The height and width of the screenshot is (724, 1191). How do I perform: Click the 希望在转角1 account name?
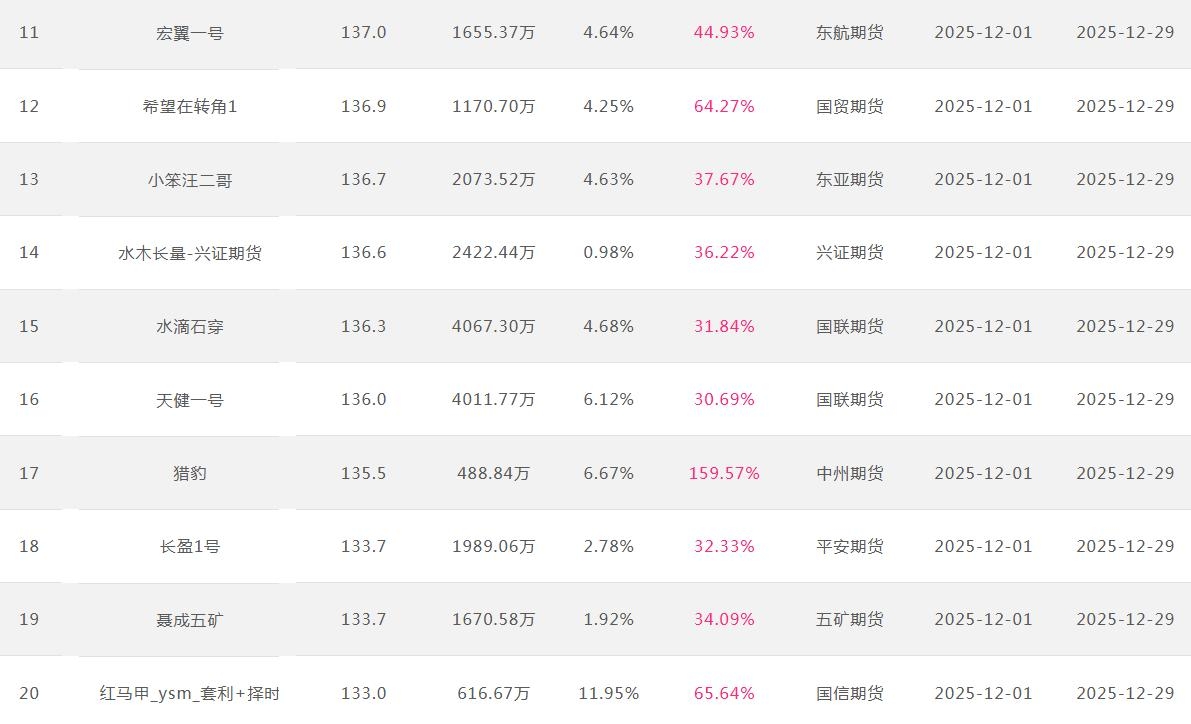(190, 106)
